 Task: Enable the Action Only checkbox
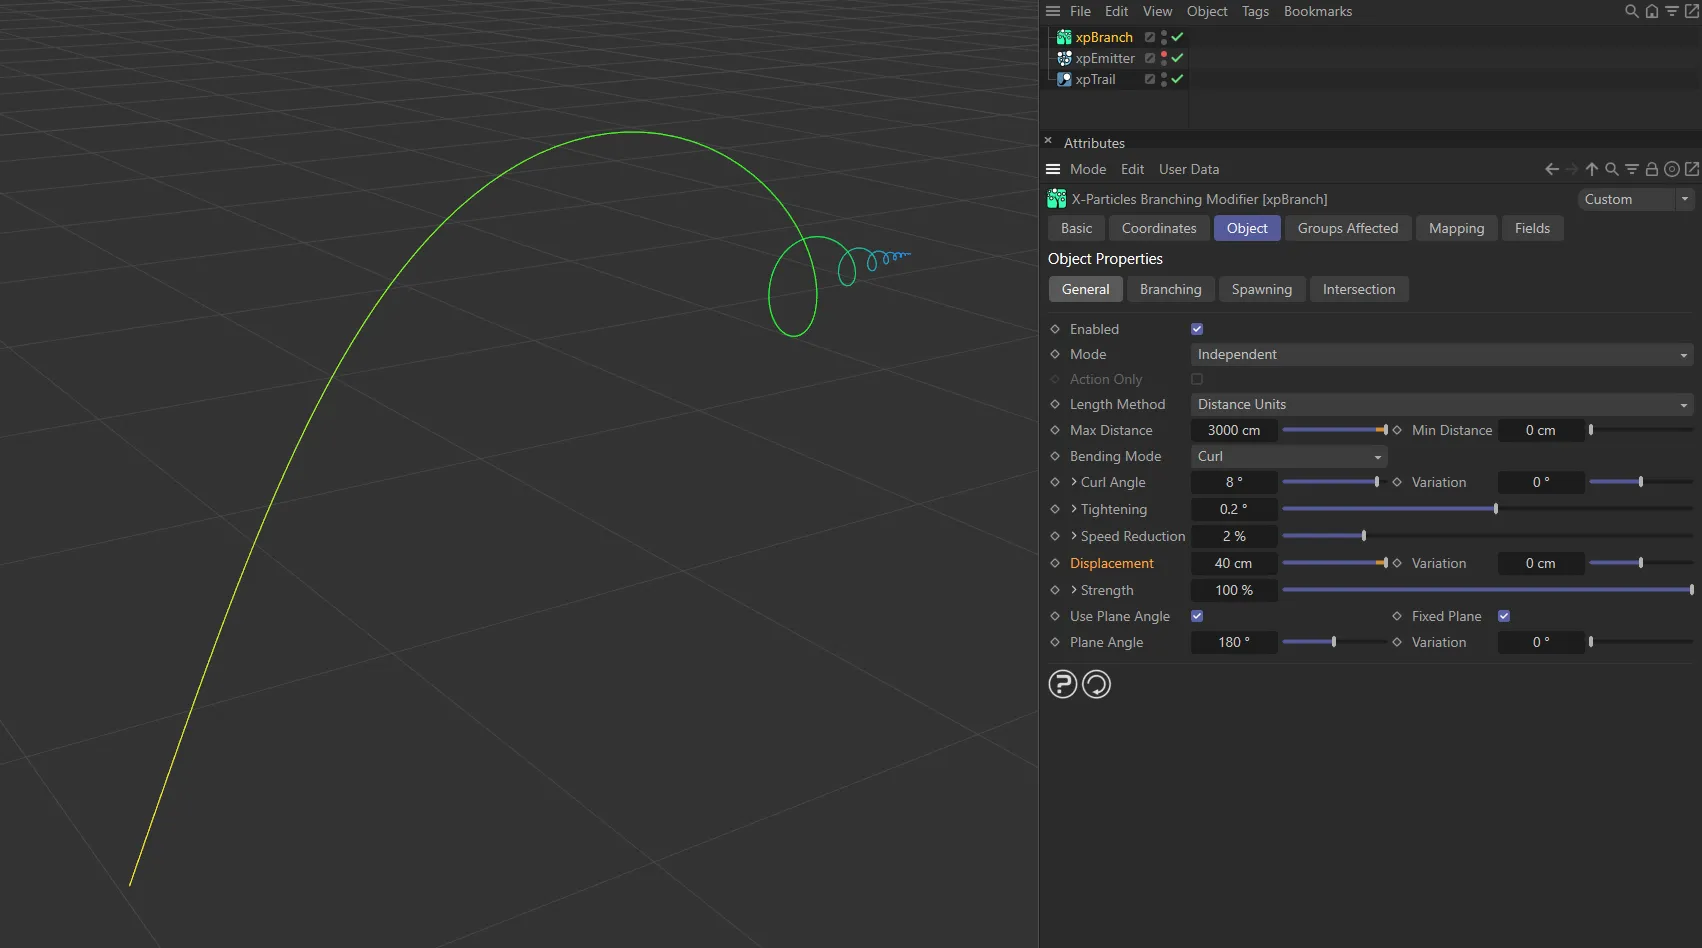1196,379
